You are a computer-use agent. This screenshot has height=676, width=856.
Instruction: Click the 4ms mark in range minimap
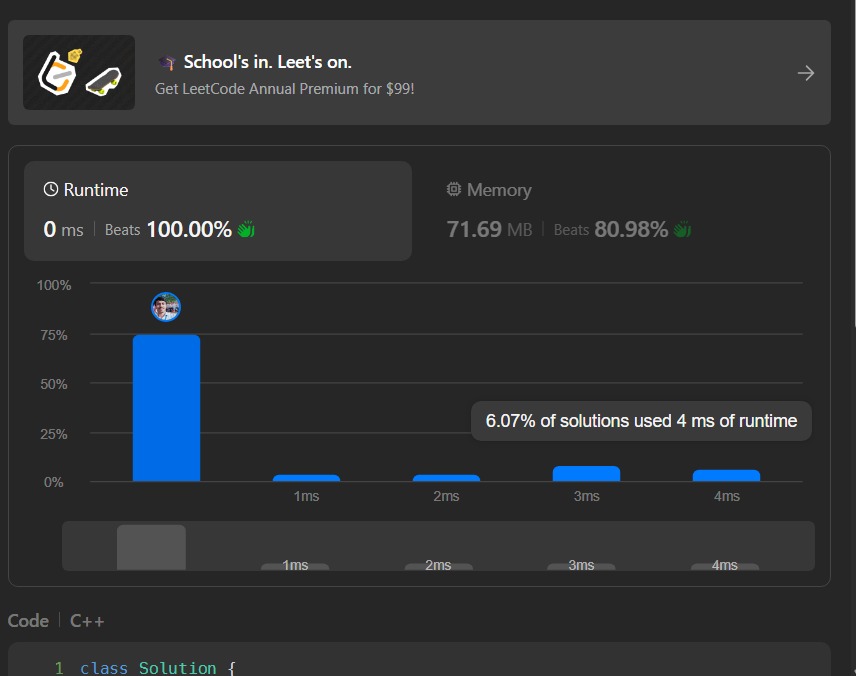pyautogui.click(x=725, y=566)
